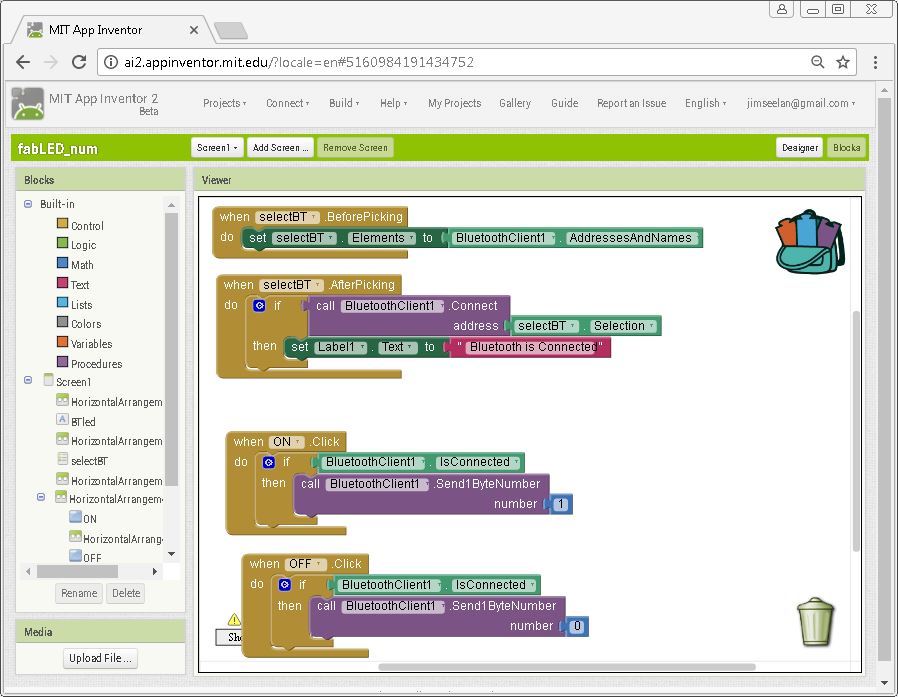Click the Delete button
Viewport: 898px width, 697px height.
126,593
